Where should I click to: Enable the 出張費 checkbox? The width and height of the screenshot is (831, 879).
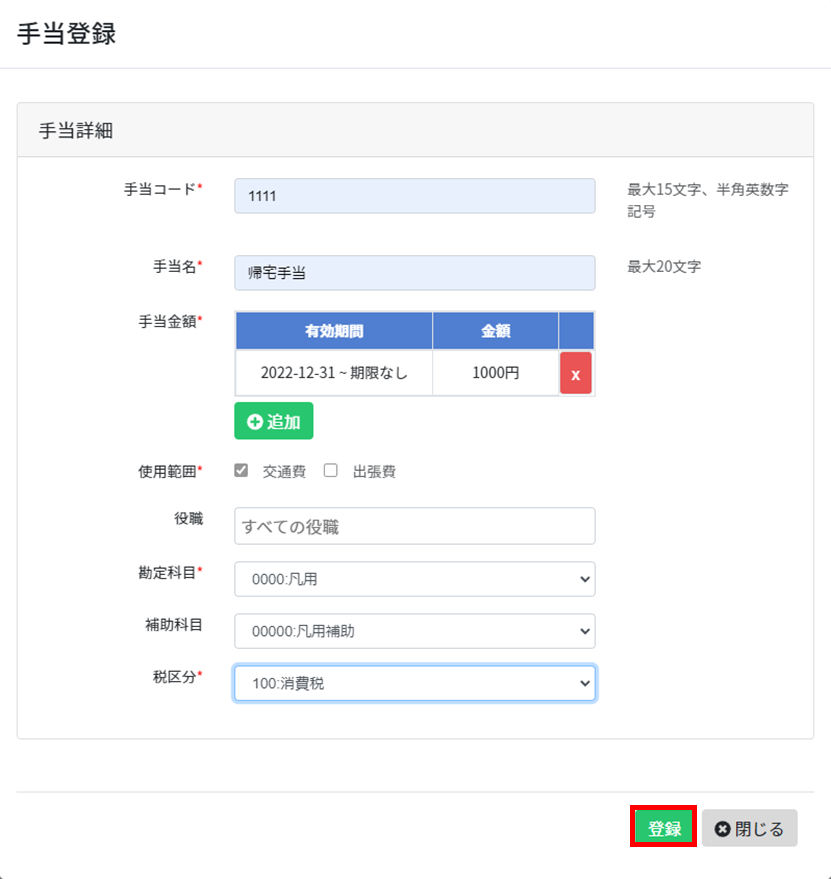coord(331,470)
